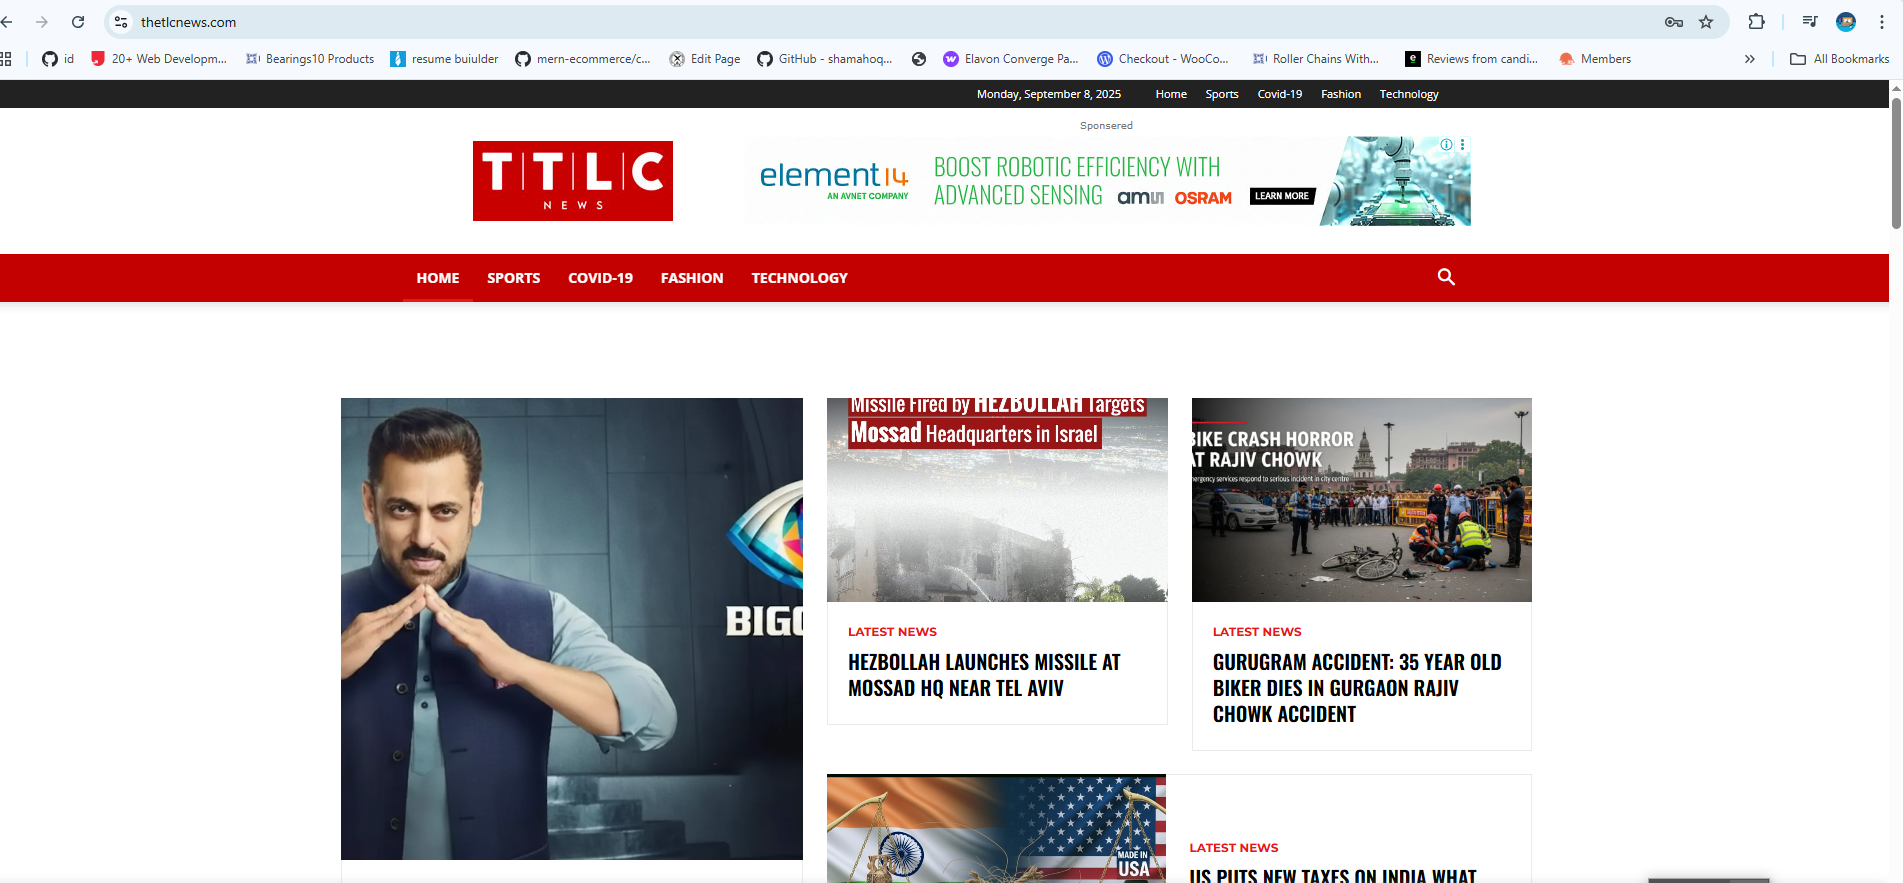
Task: Open the India–USA flags article image
Action: point(996,829)
